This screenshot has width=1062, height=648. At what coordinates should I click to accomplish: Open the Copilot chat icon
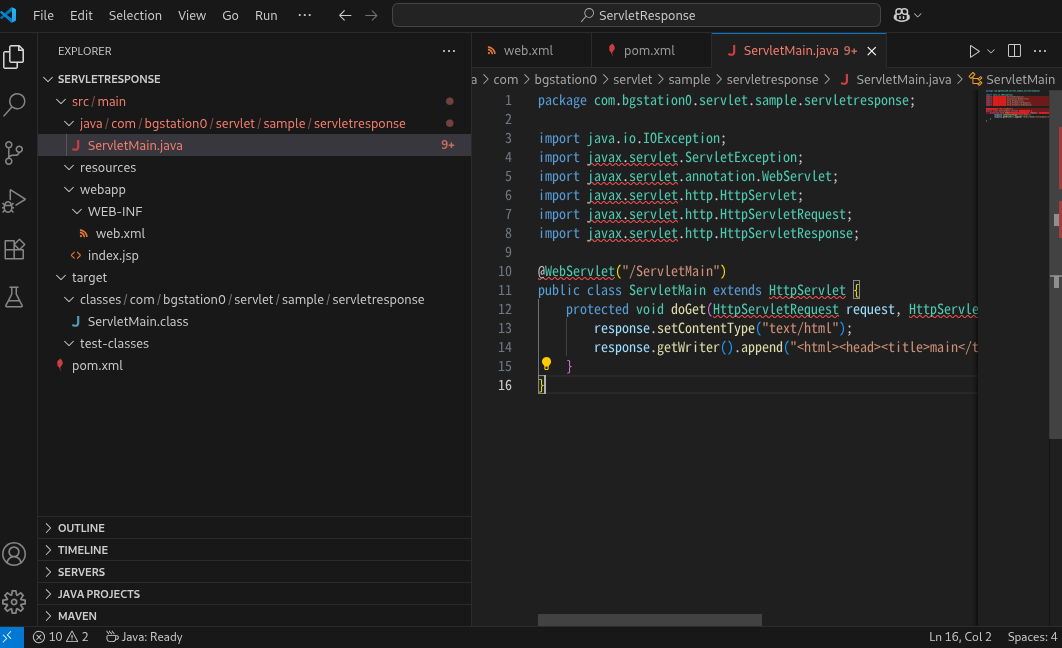[901, 15]
